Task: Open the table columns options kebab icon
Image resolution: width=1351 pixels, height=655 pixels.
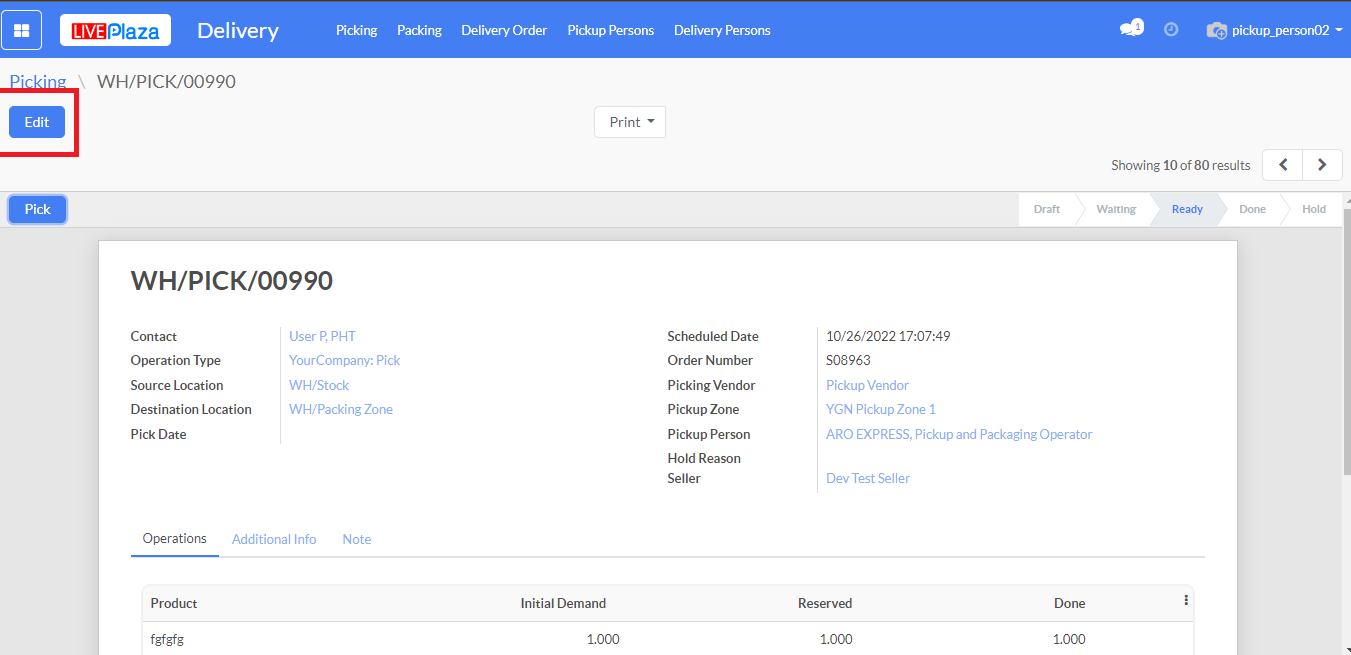Action: click(1186, 600)
